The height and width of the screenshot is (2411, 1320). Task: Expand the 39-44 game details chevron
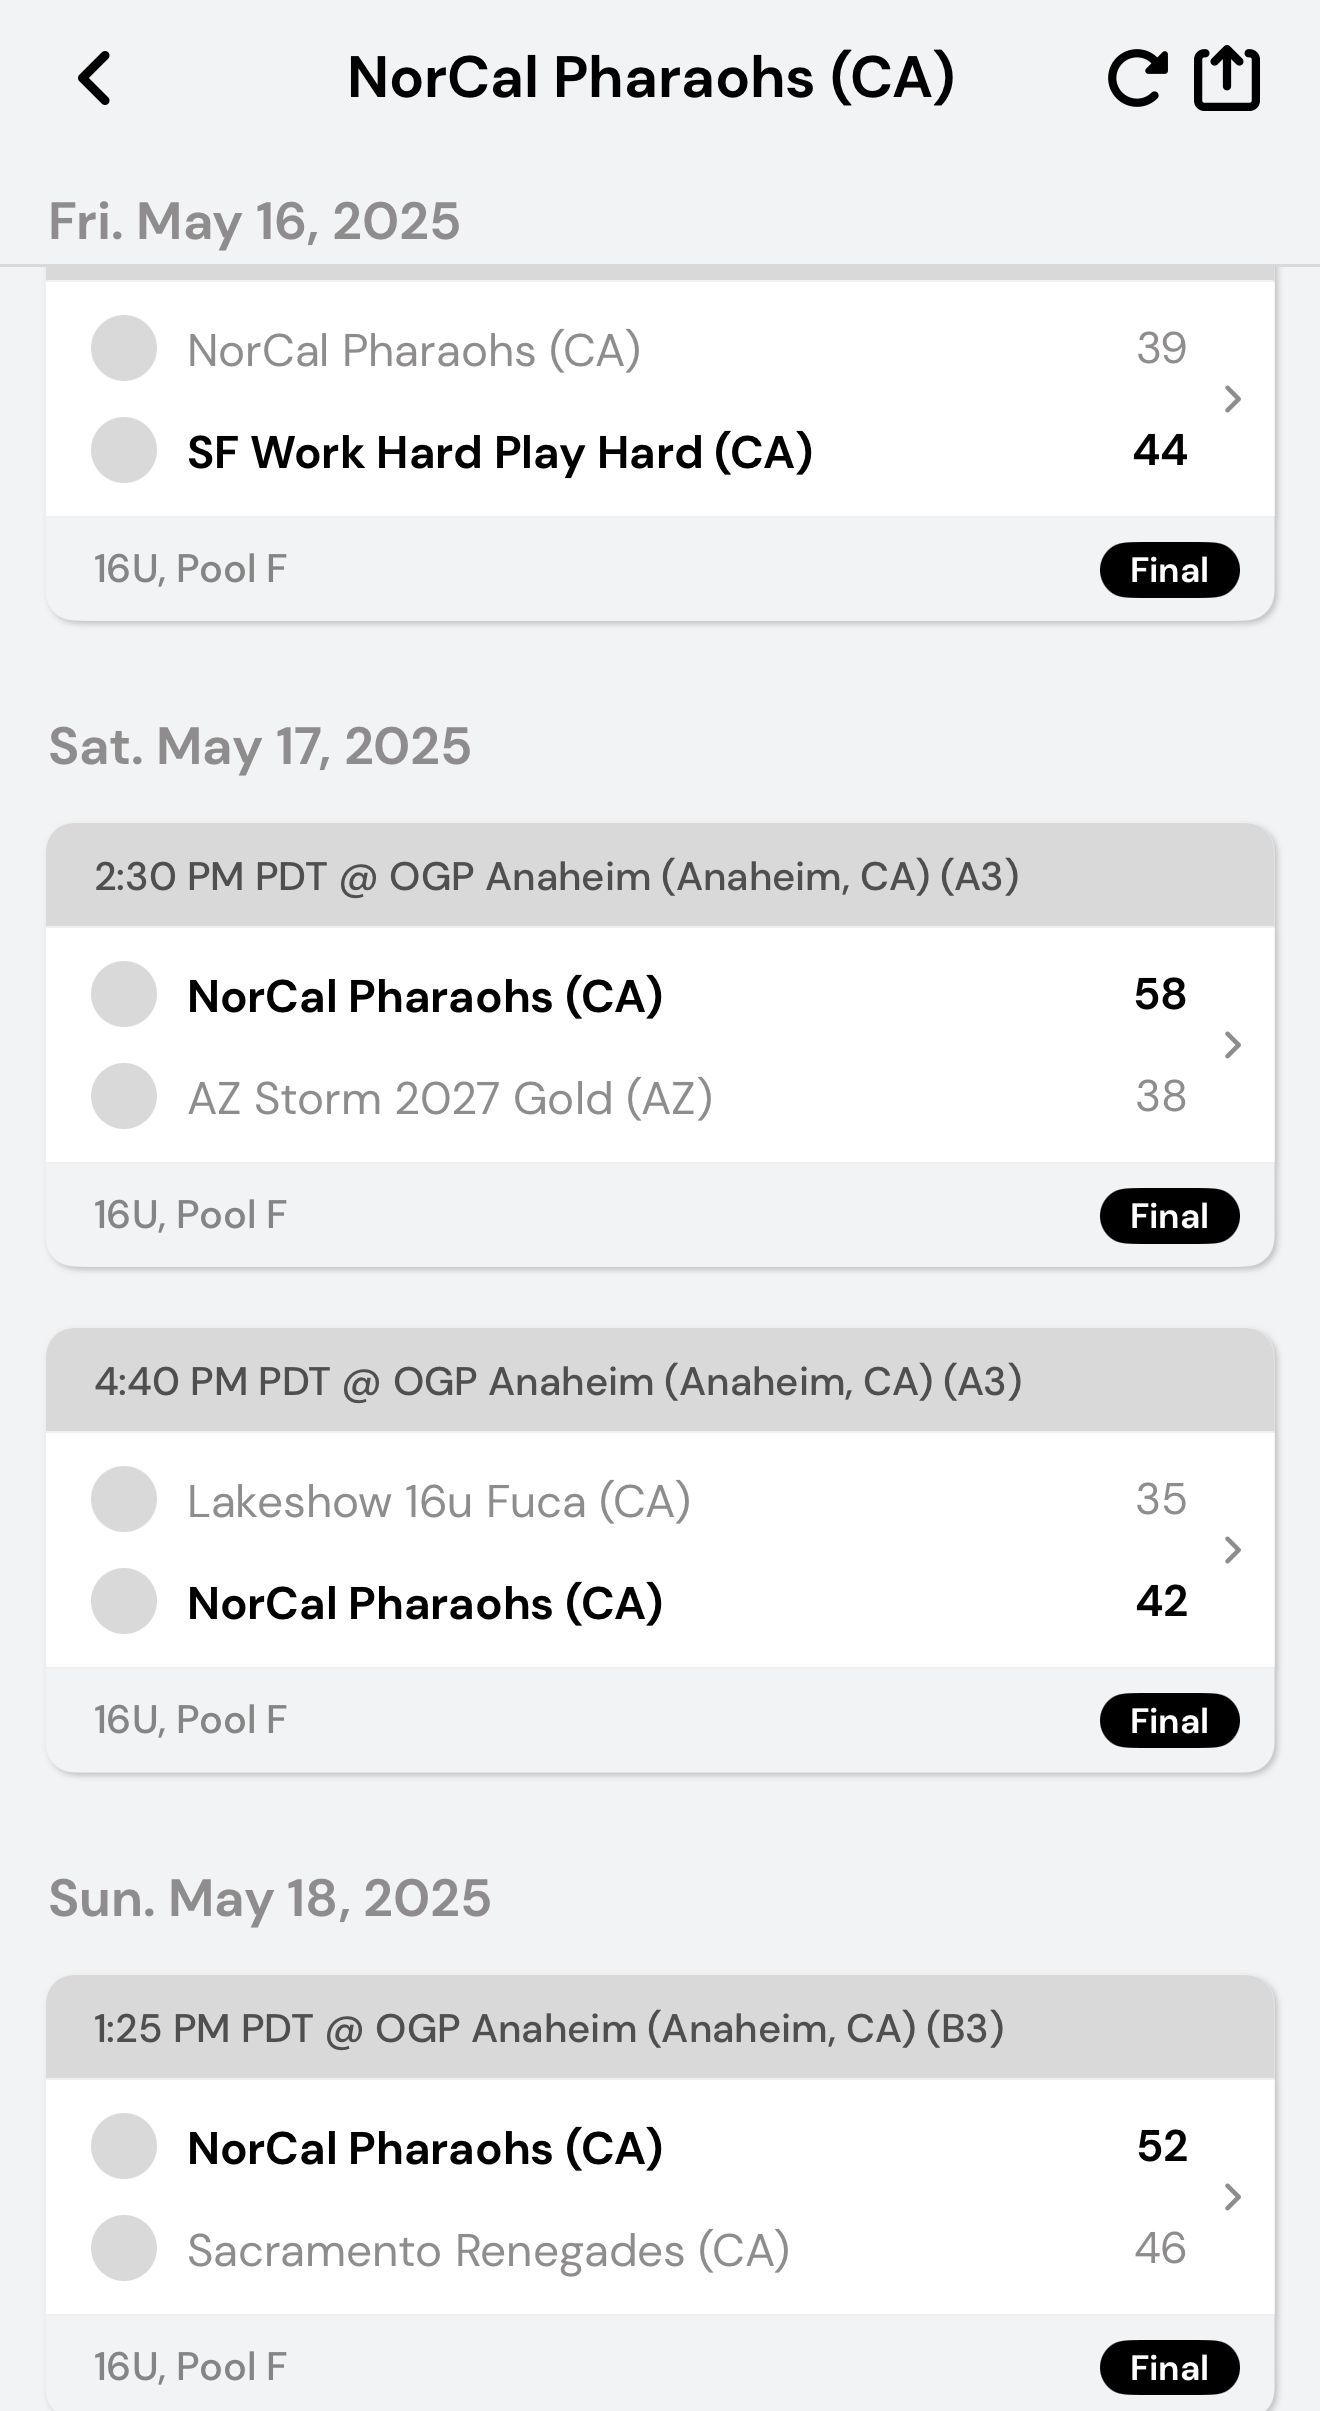(1233, 400)
